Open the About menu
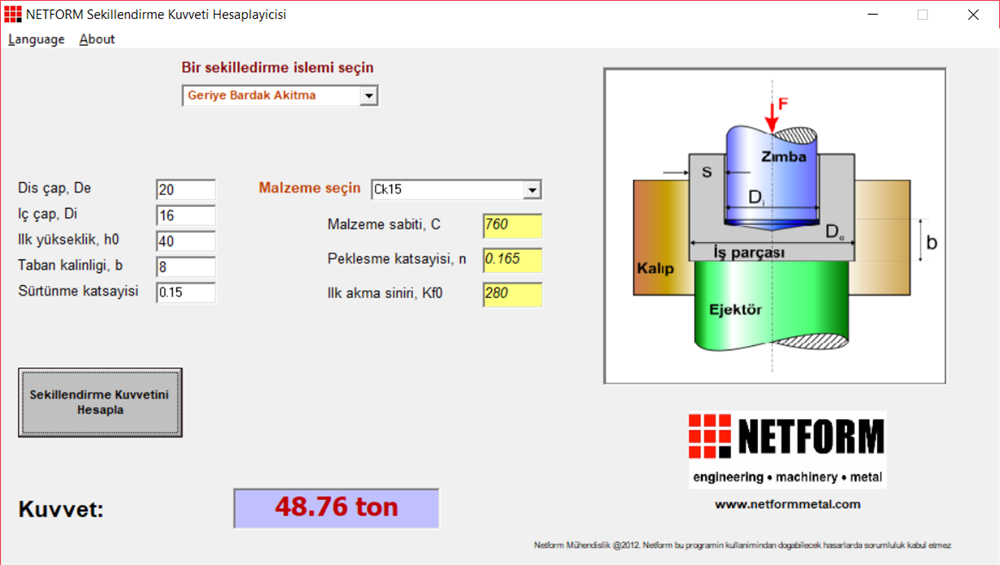The image size is (1000, 565). click(97, 39)
